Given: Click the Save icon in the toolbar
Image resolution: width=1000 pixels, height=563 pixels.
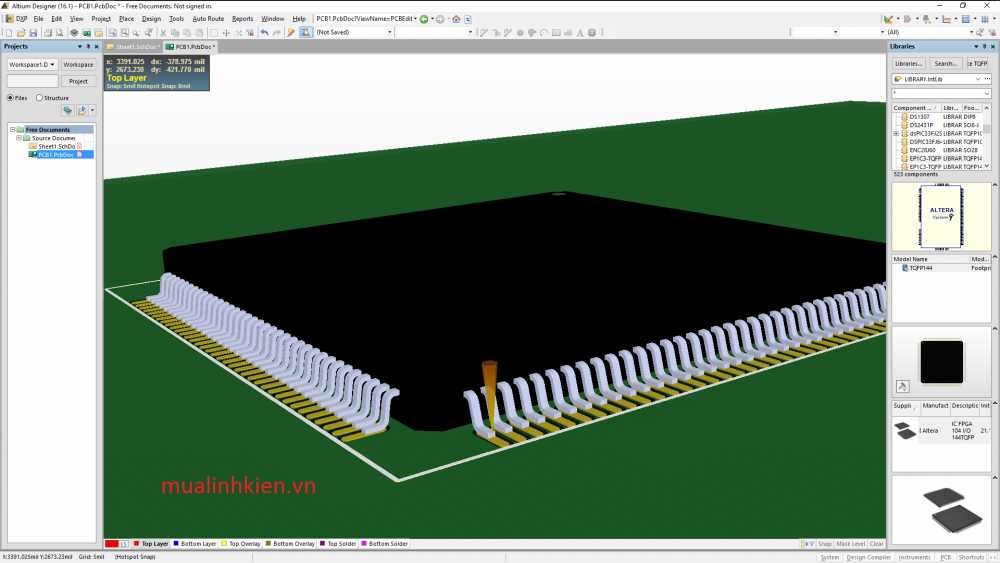Looking at the screenshot, I should [x=31, y=33].
